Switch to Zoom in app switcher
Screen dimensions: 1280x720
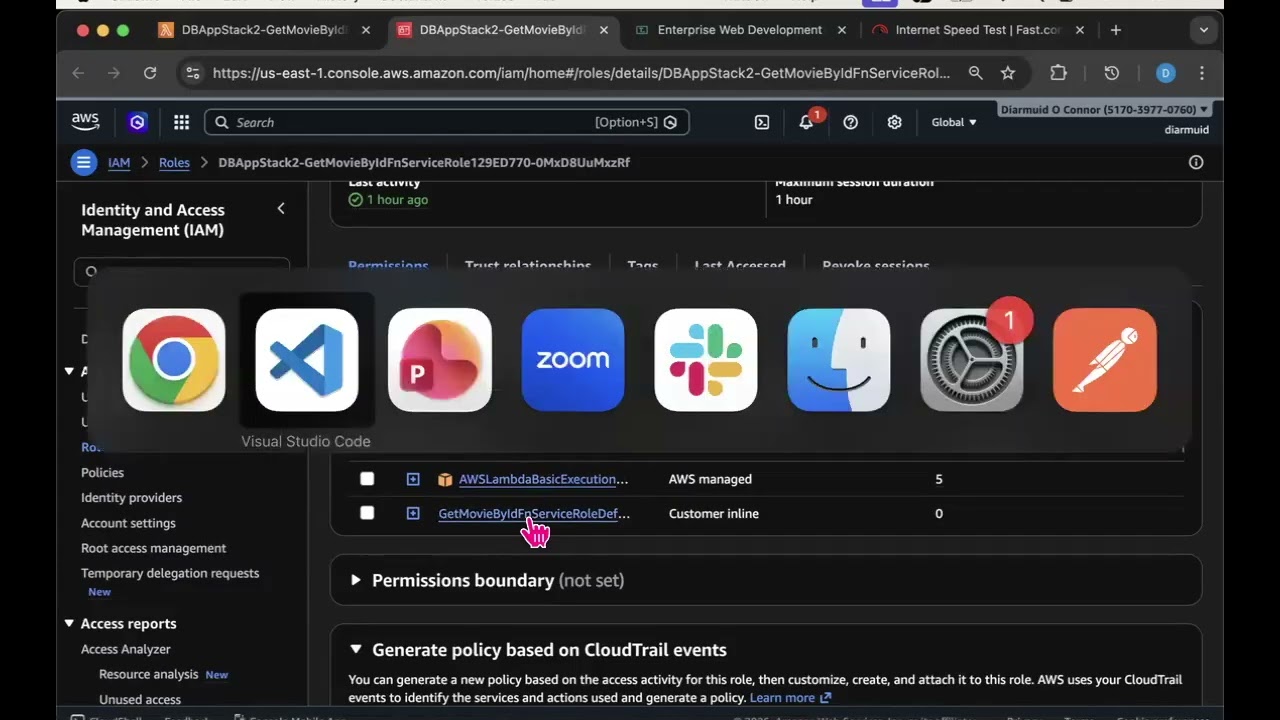tap(573, 360)
